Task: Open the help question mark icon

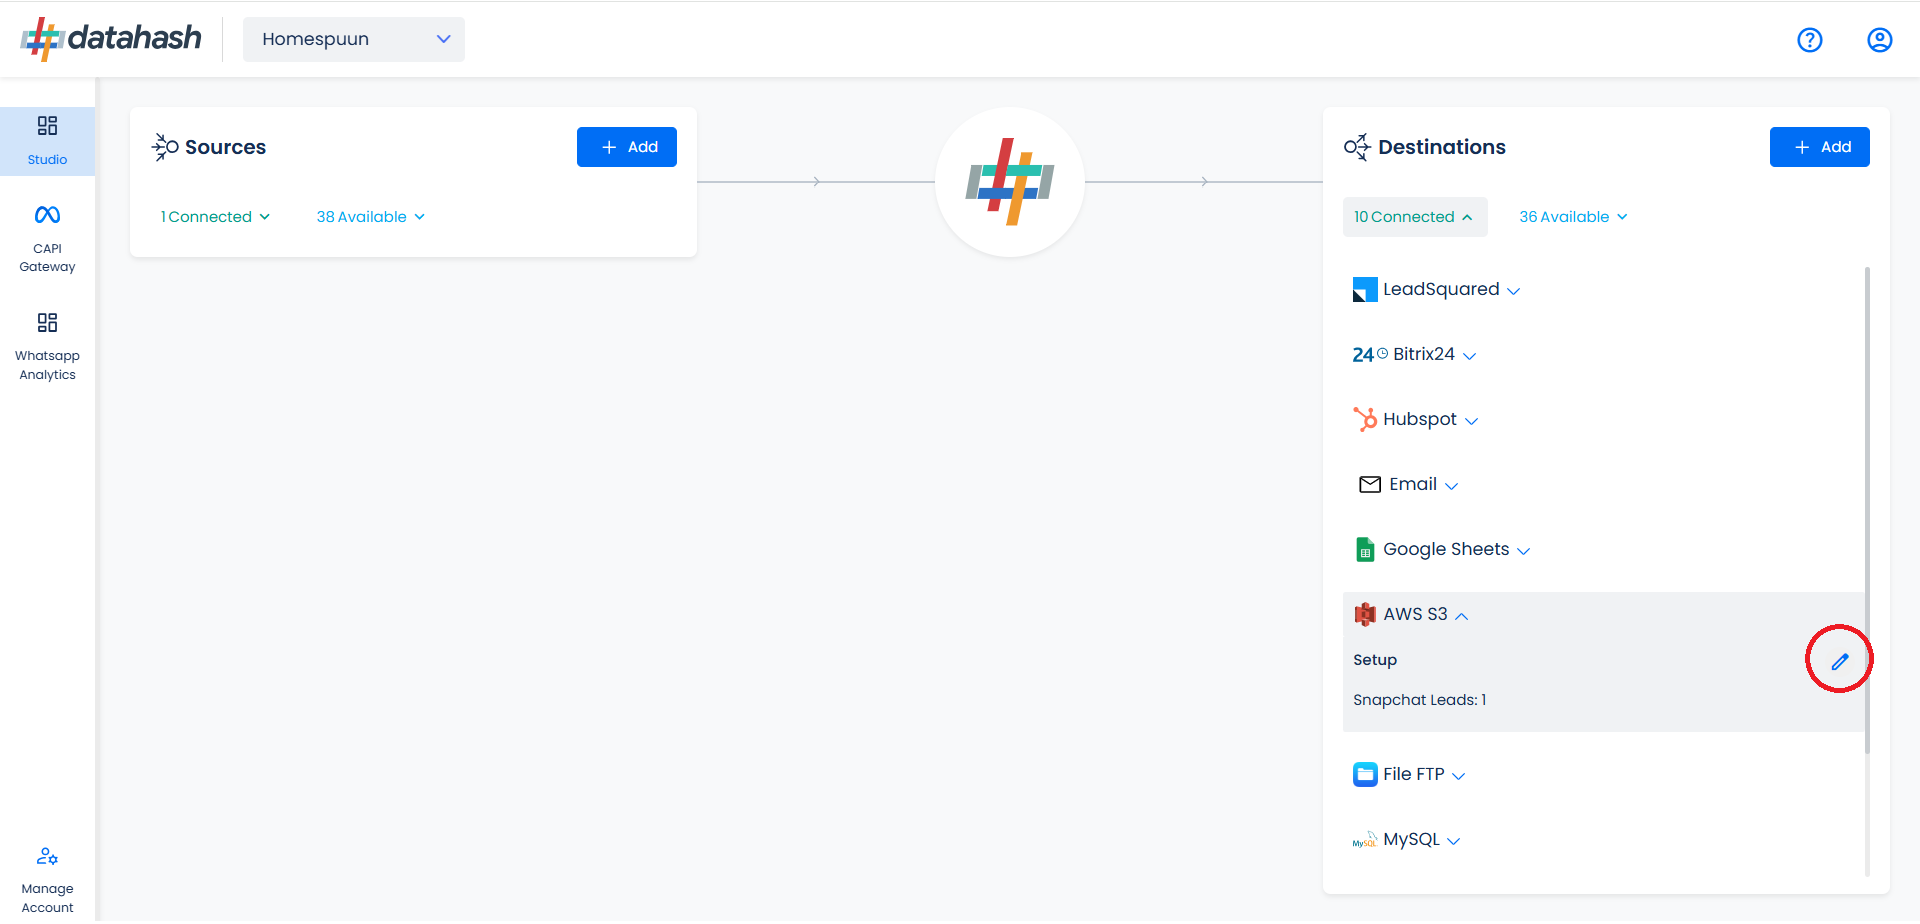Action: 1810,40
